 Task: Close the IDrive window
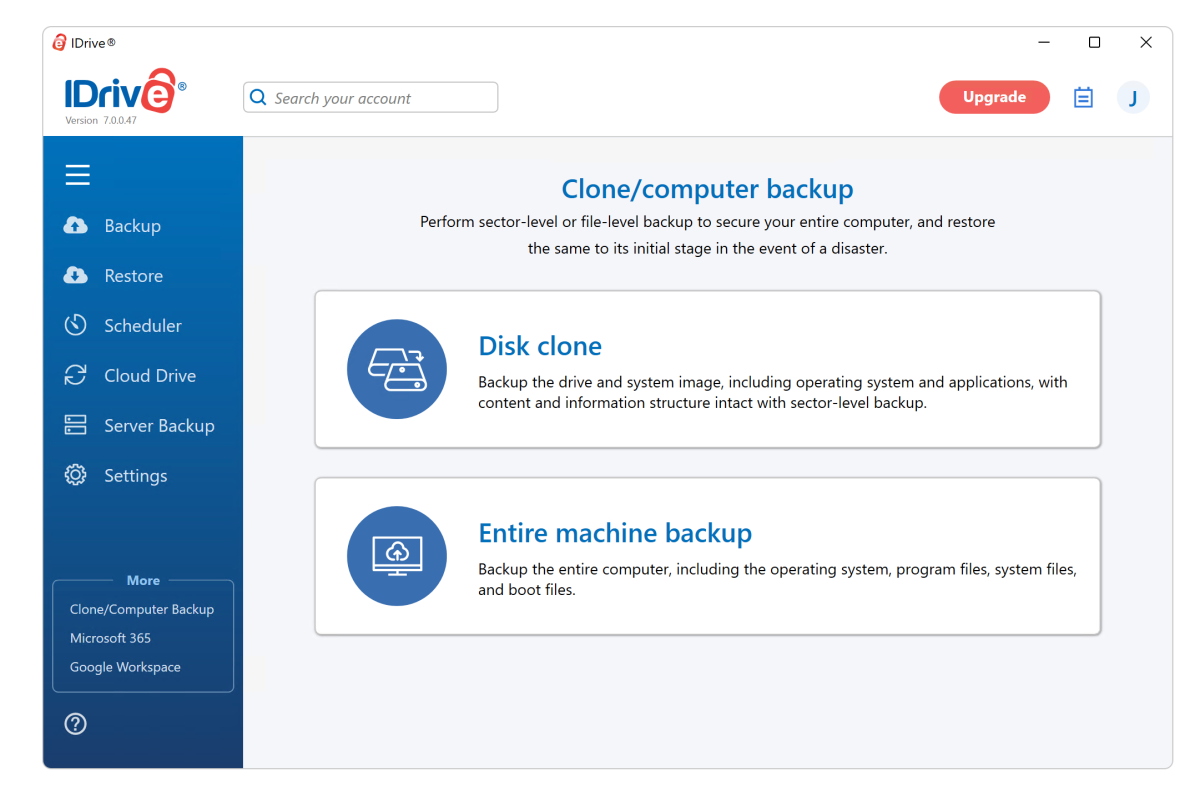(1146, 42)
